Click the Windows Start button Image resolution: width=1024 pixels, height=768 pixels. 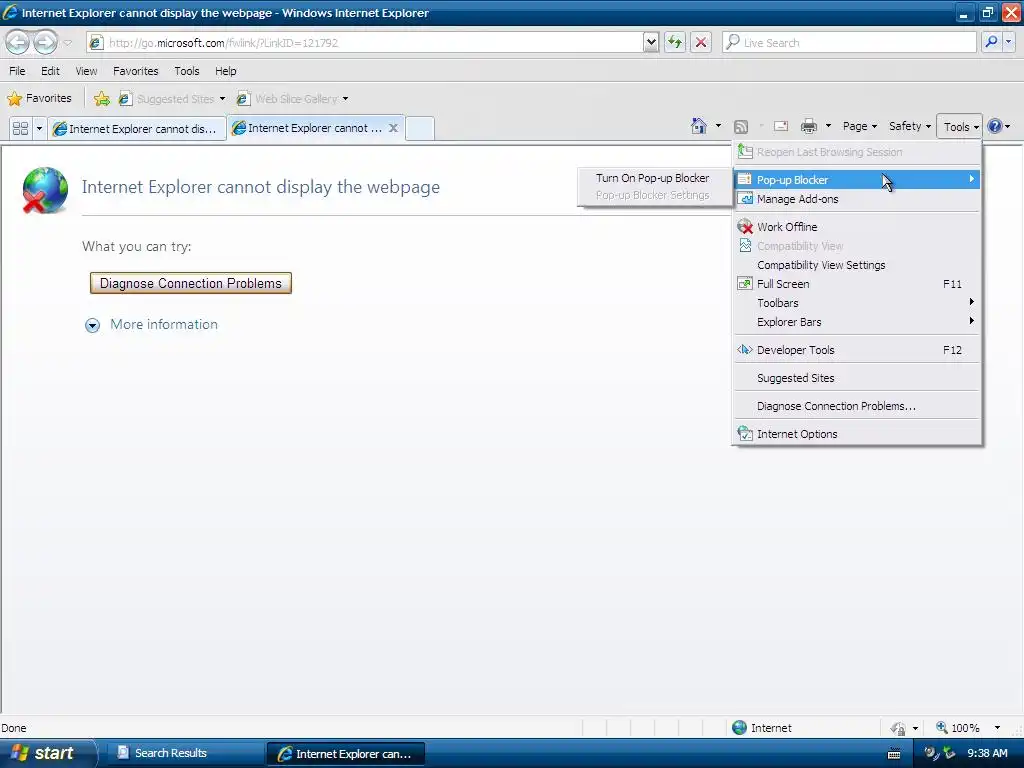(x=47, y=753)
